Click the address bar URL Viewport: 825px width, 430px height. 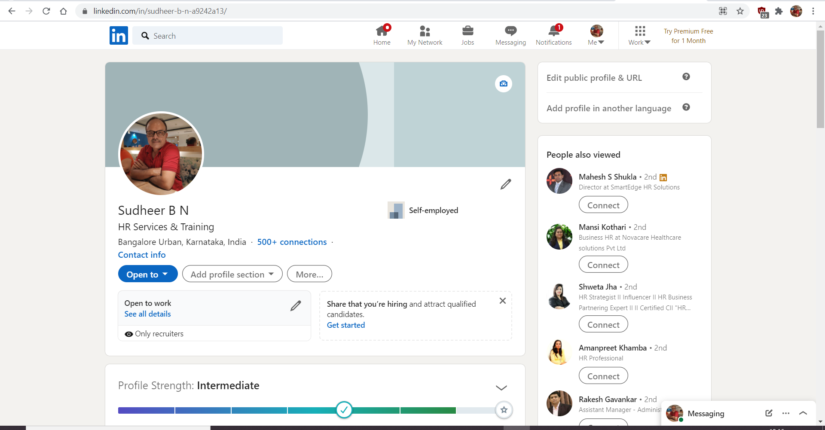[160, 11]
